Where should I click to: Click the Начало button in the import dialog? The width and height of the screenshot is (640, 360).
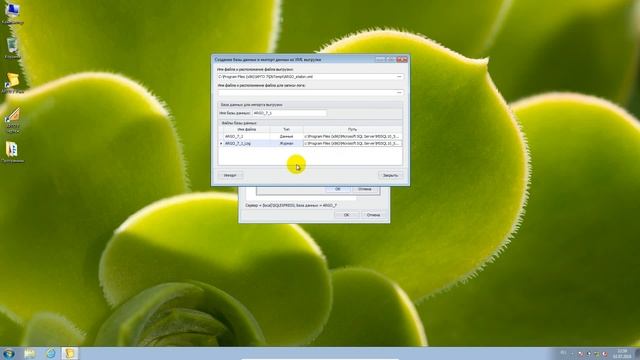point(230,175)
